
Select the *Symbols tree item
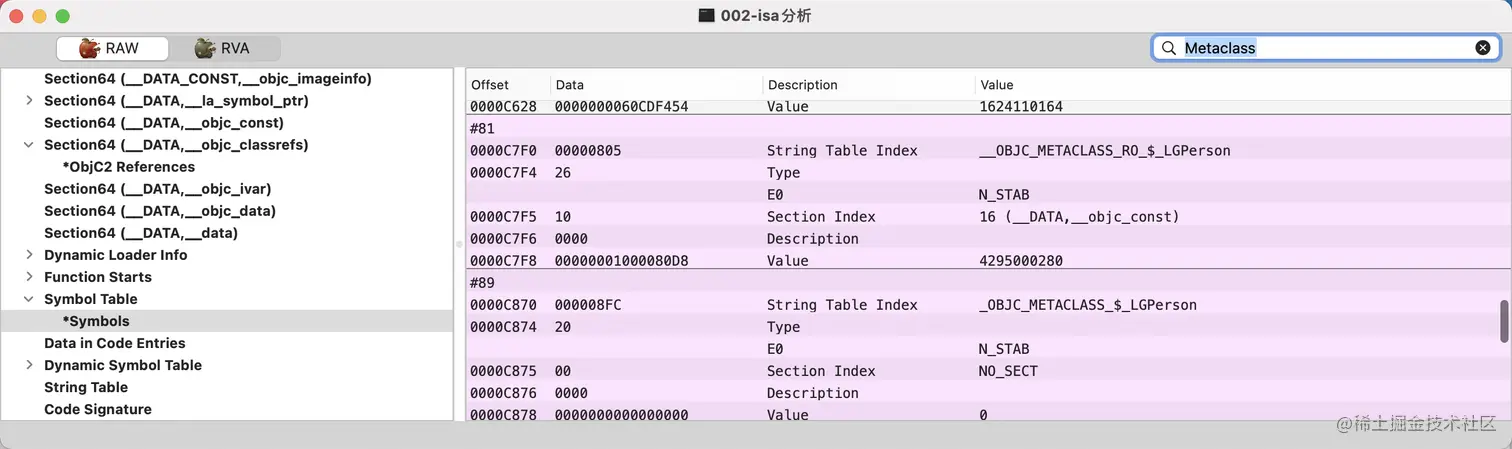tap(96, 321)
